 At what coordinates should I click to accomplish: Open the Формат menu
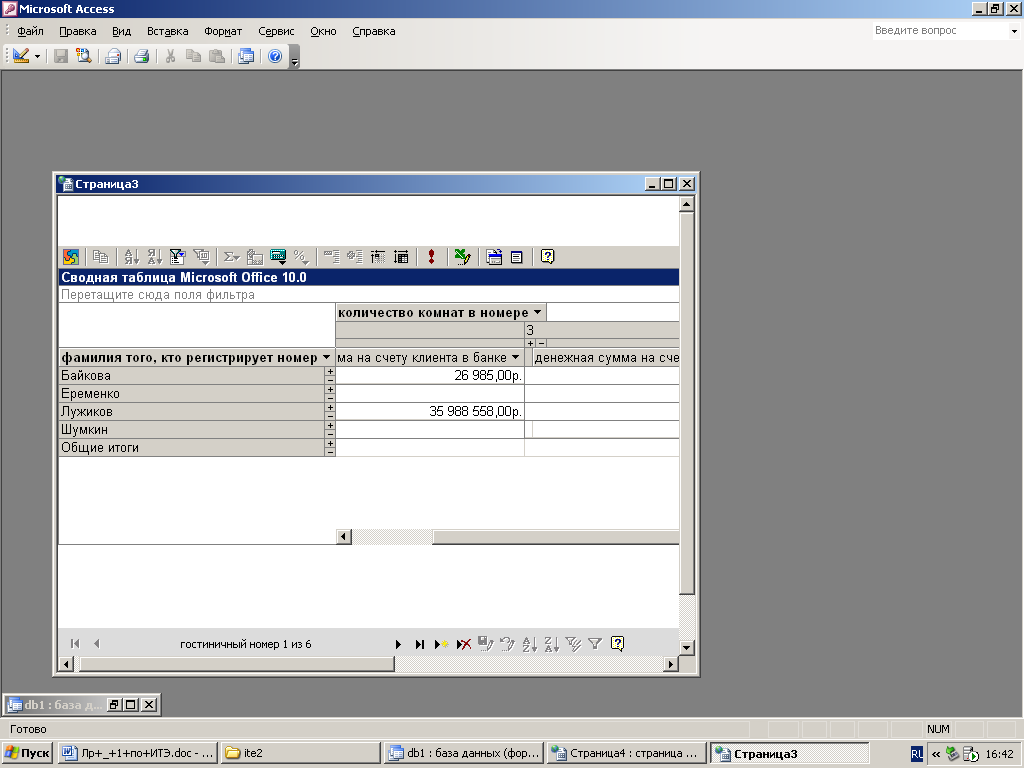tap(223, 31)
